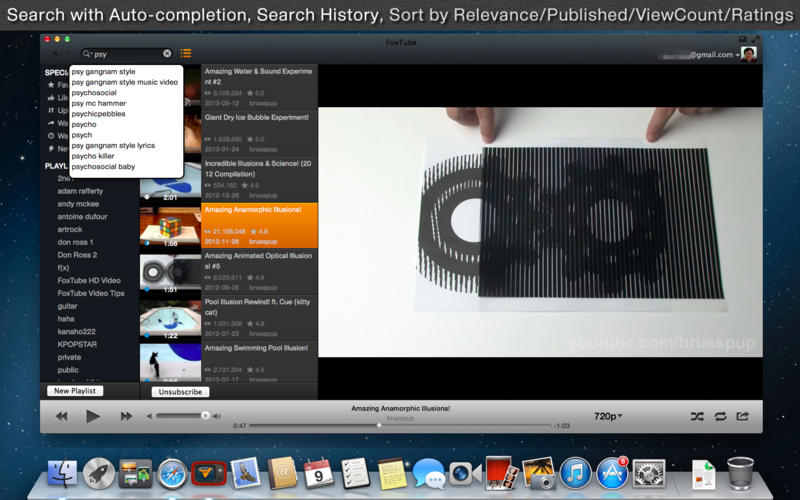Open iTunes from the Dock
Viewport: 800px width, 500px height.
pyautogui.click(x=576, y=473)
